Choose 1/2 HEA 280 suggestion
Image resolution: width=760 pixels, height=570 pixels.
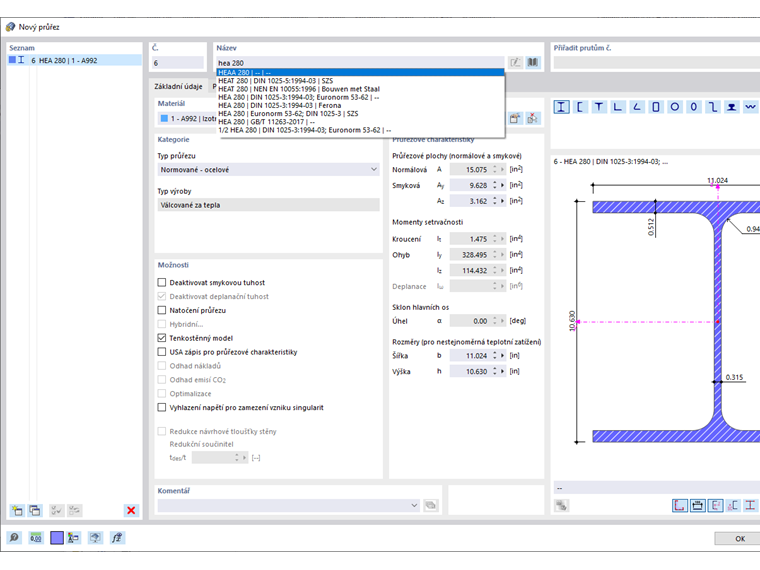361,130
